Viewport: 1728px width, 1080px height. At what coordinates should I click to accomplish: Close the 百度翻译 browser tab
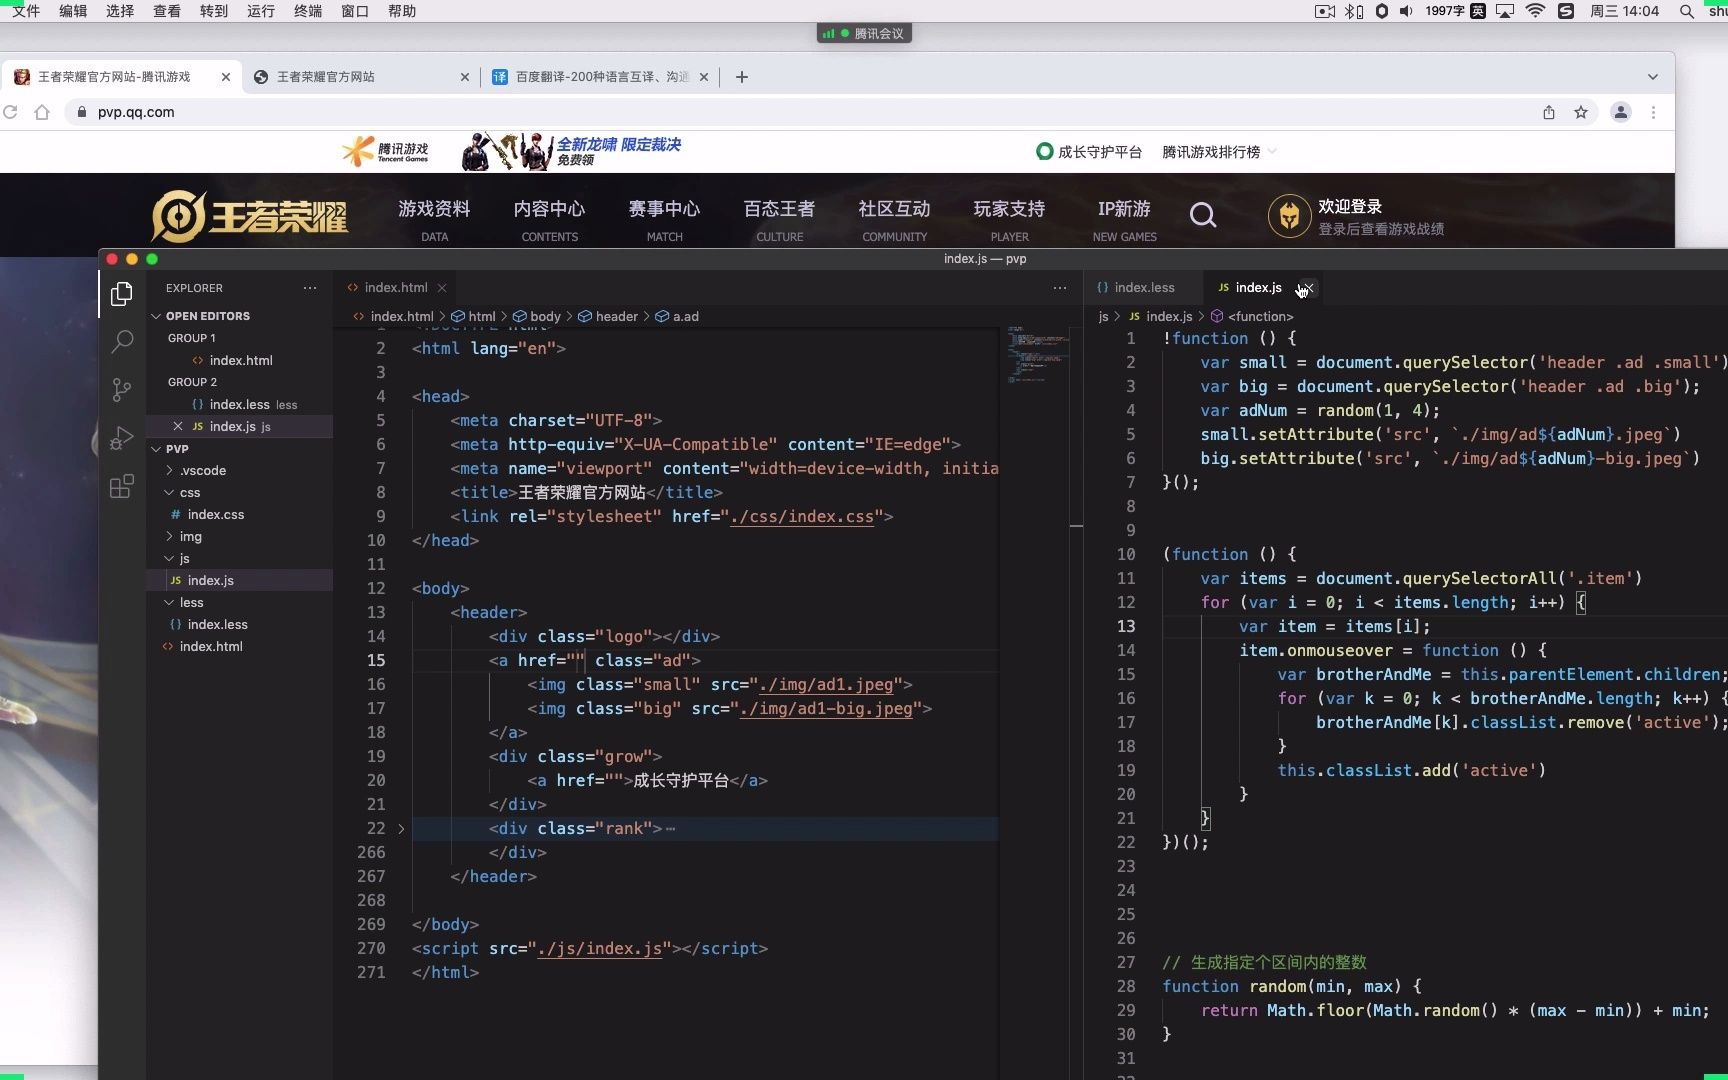pos(704,77)
